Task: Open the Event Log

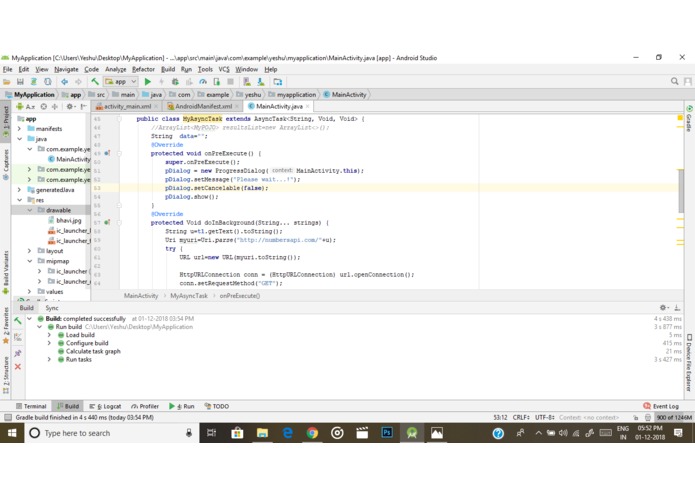Action: pyautogui.click(x=661, y=406)
